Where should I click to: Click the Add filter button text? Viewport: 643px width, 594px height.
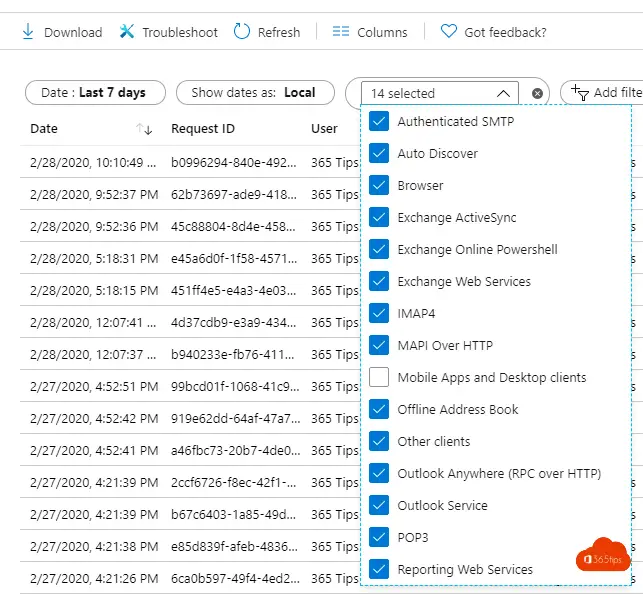tap(618, 93)
